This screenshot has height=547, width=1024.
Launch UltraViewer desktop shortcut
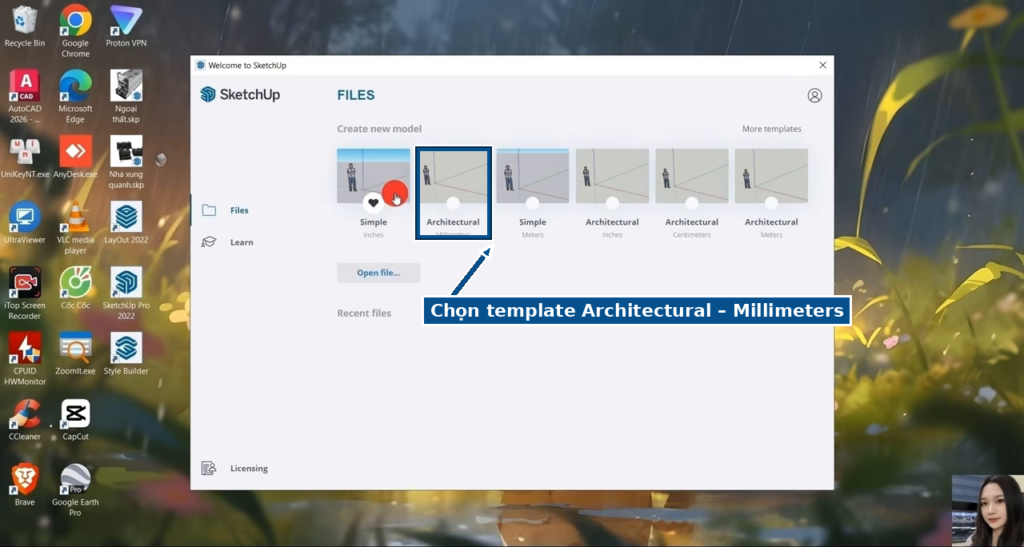tap(25, 223)
